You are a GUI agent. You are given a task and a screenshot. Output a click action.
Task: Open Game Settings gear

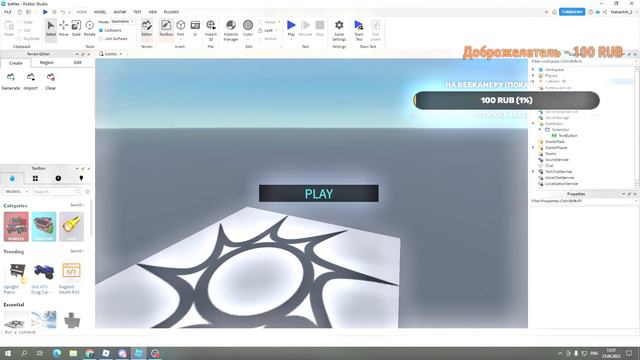(x=339, y=30)
